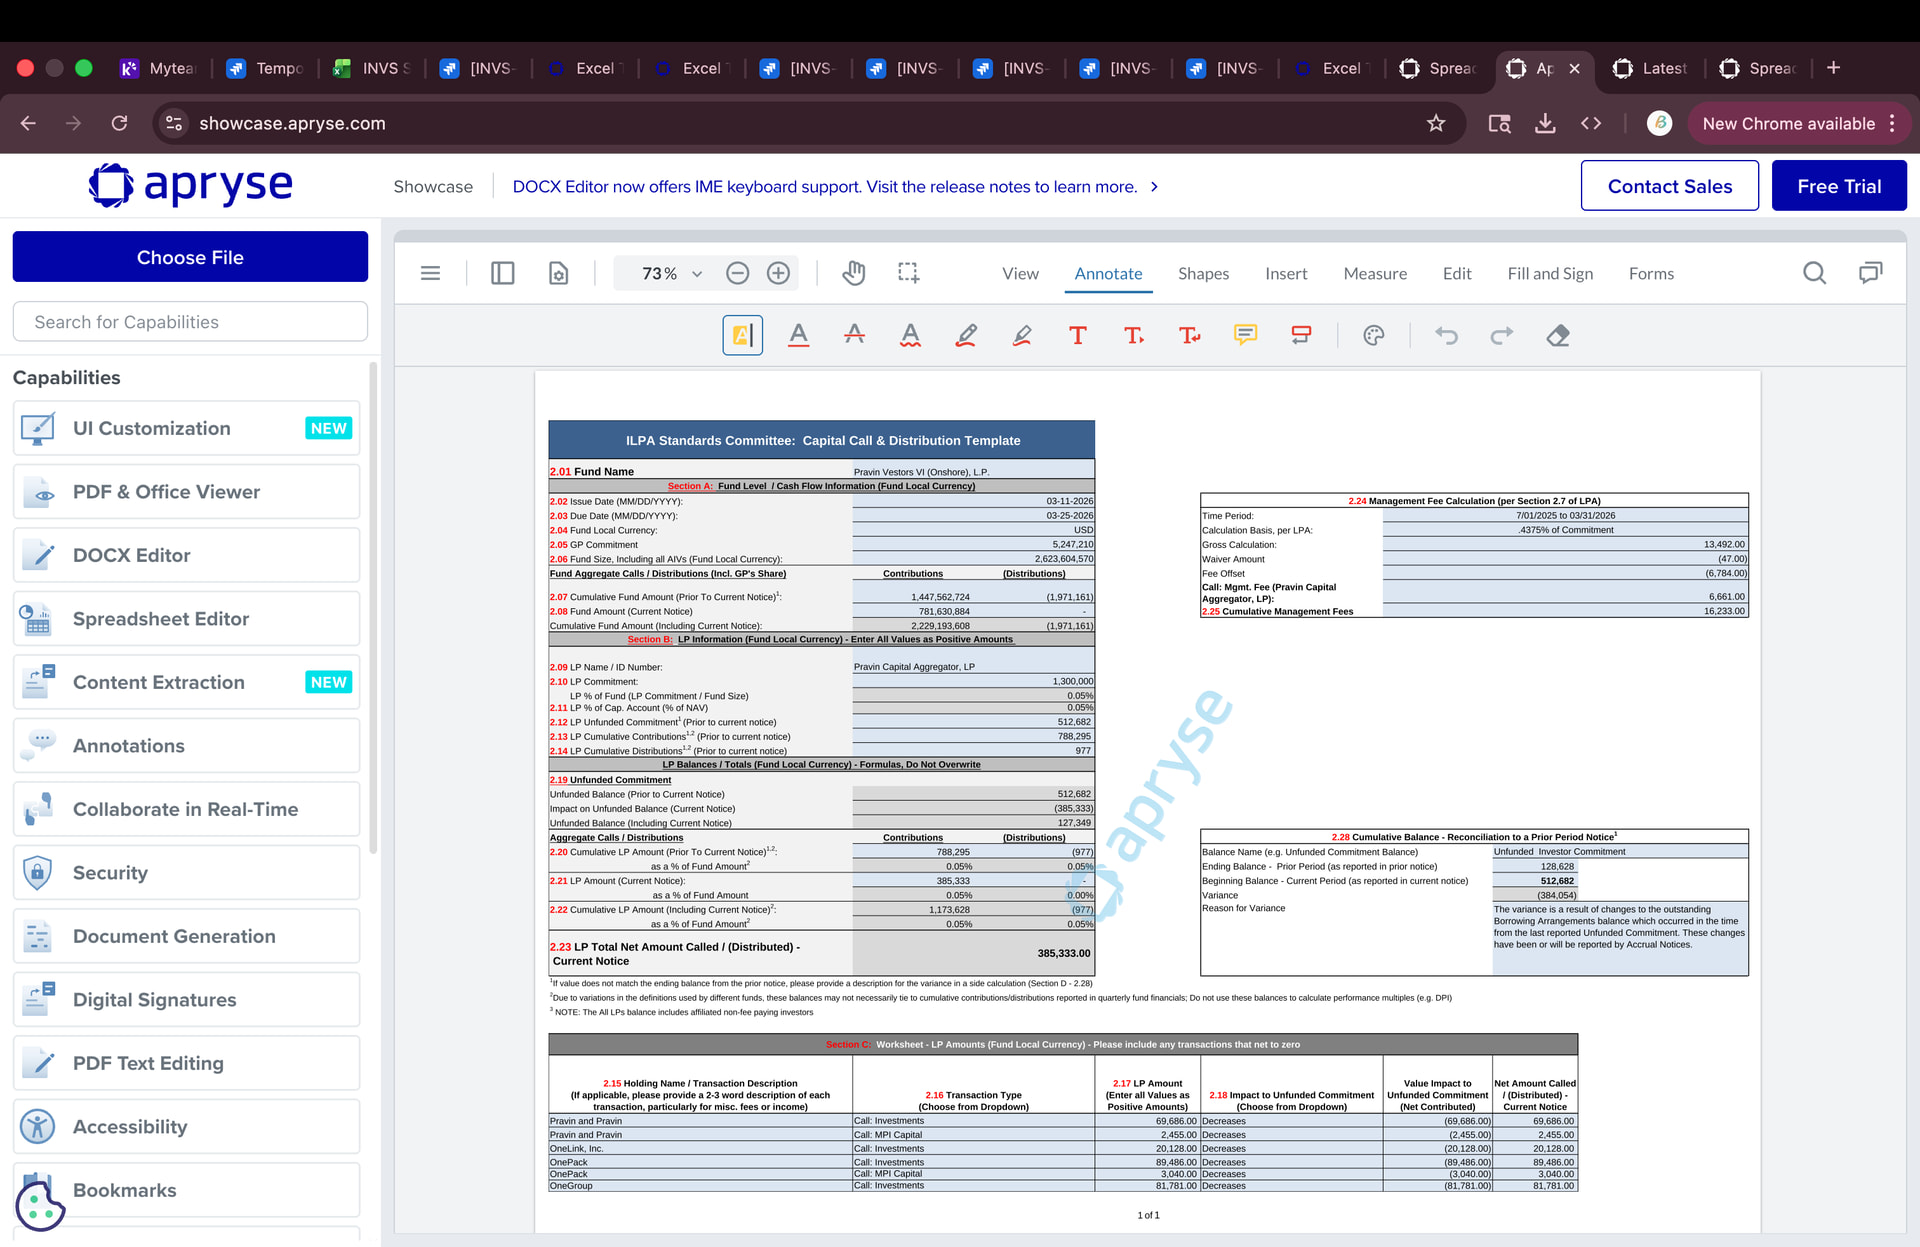This screenshot has height=1247, width=1920.
Task: Expand the release notes banner arrow
Action: 1154,187
